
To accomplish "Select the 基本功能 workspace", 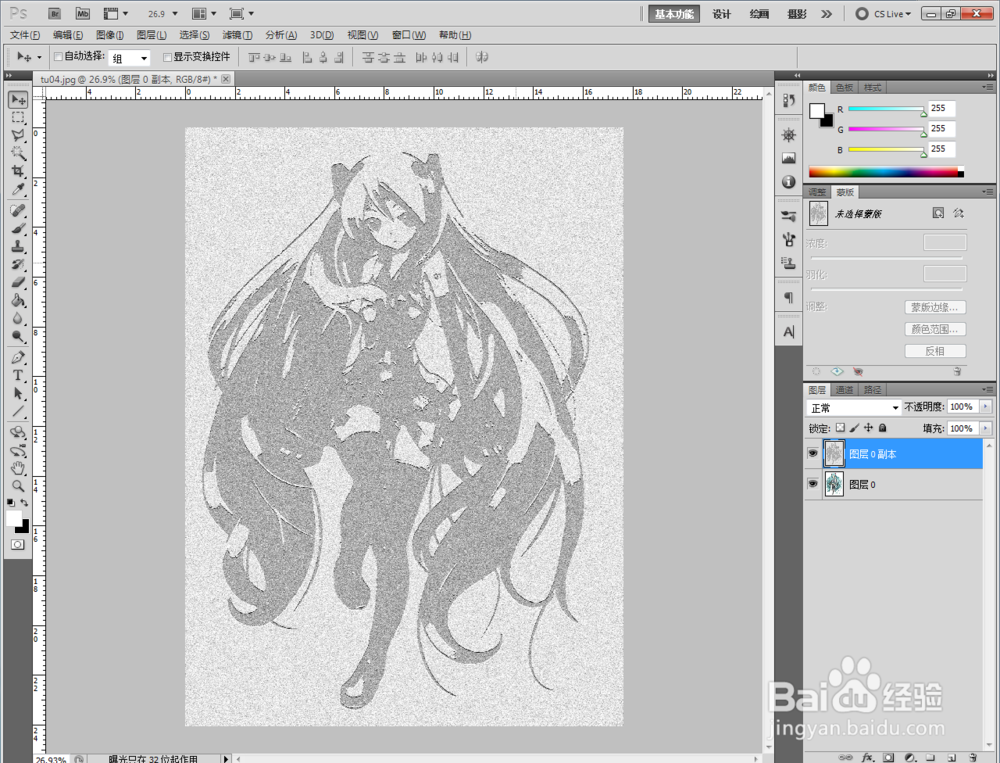I will (x=674, y=14).
